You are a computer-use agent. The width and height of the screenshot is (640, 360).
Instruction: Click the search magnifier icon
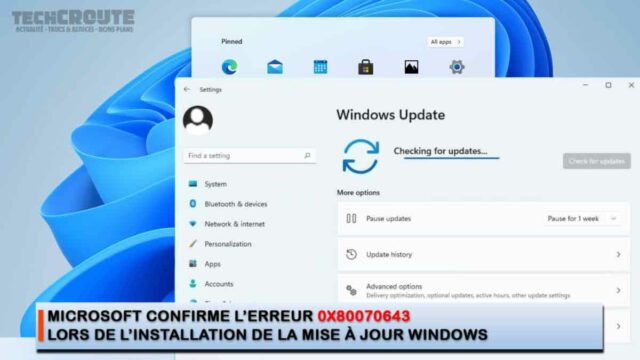307,156
